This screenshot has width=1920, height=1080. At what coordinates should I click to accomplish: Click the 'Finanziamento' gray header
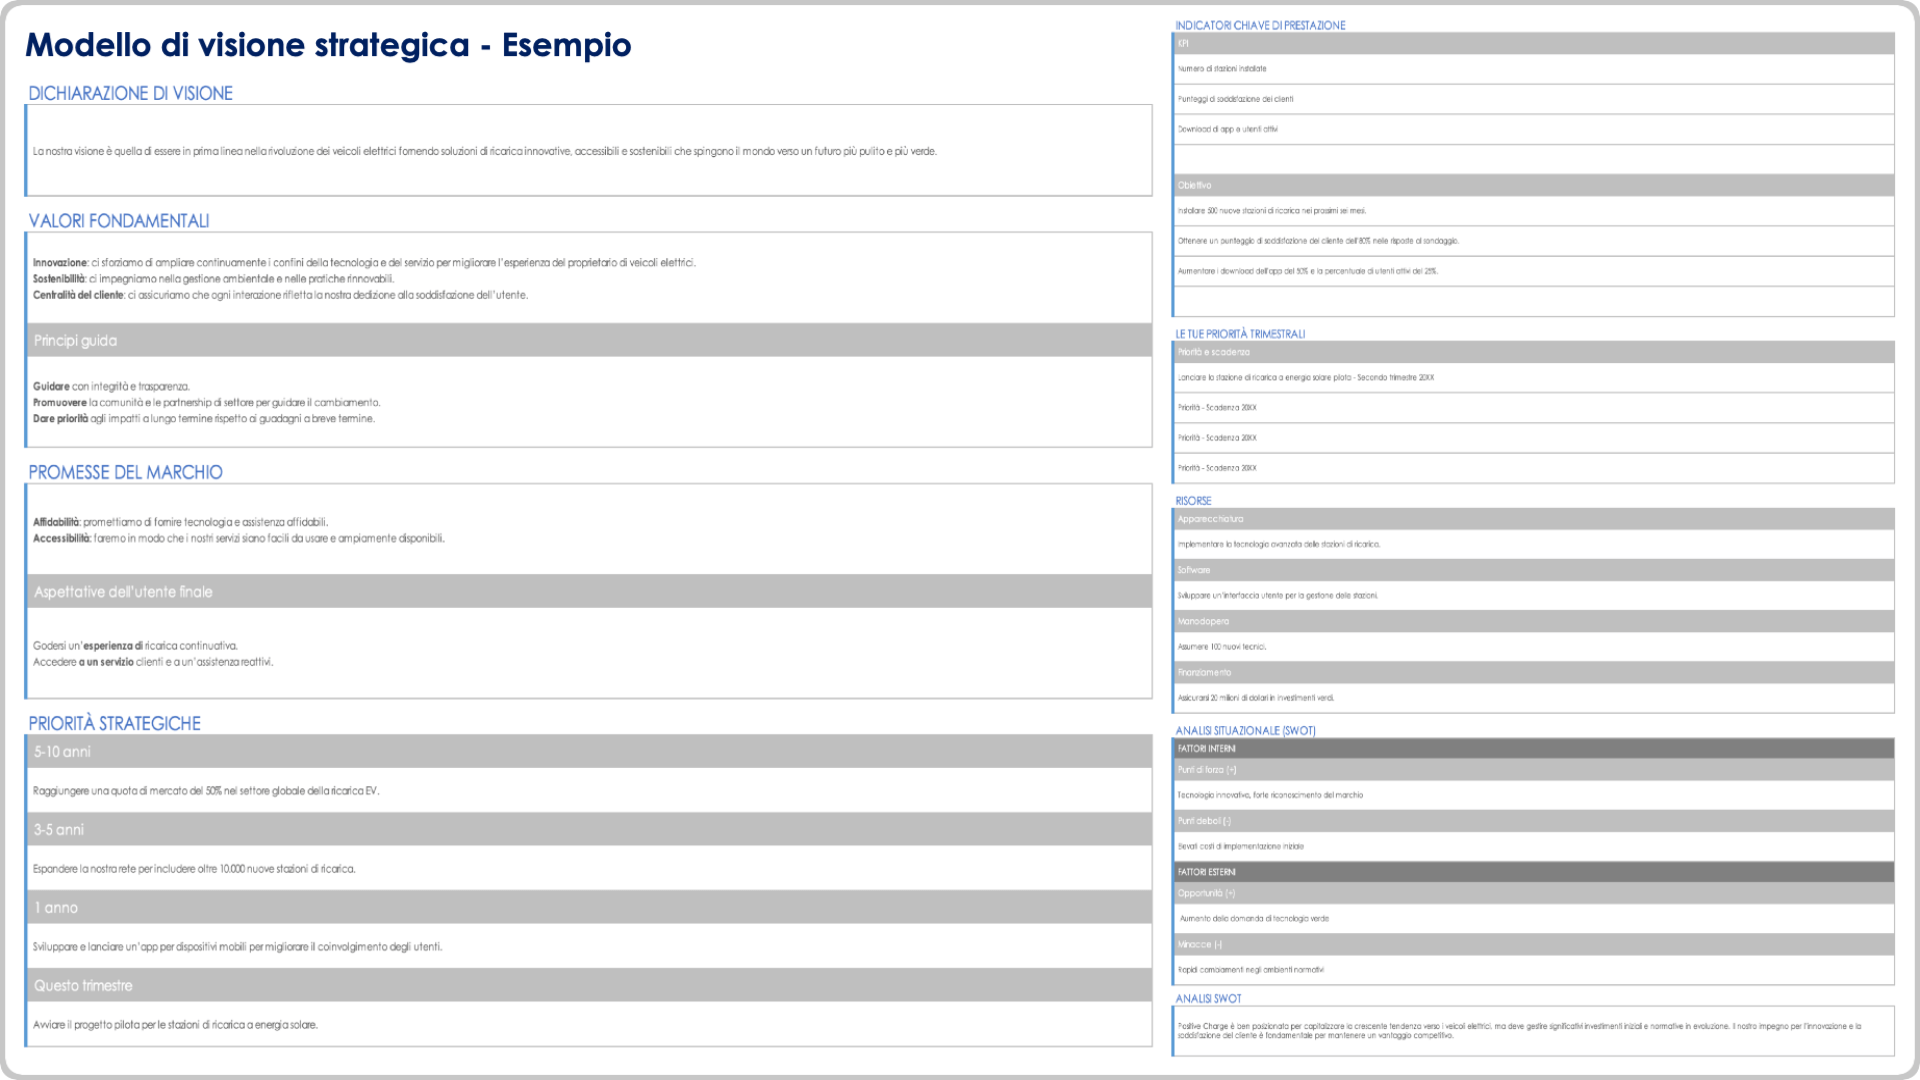coord(1534,672)
